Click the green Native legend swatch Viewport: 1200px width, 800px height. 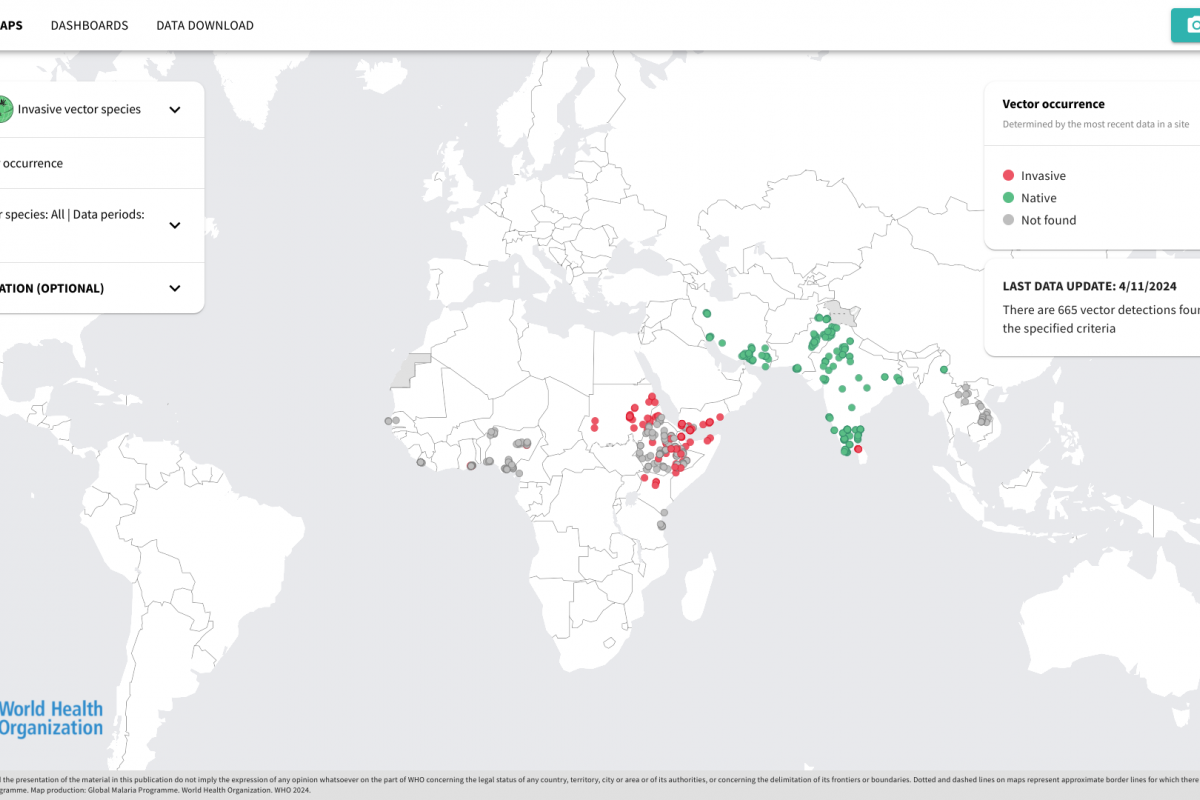pos(1008,198)
